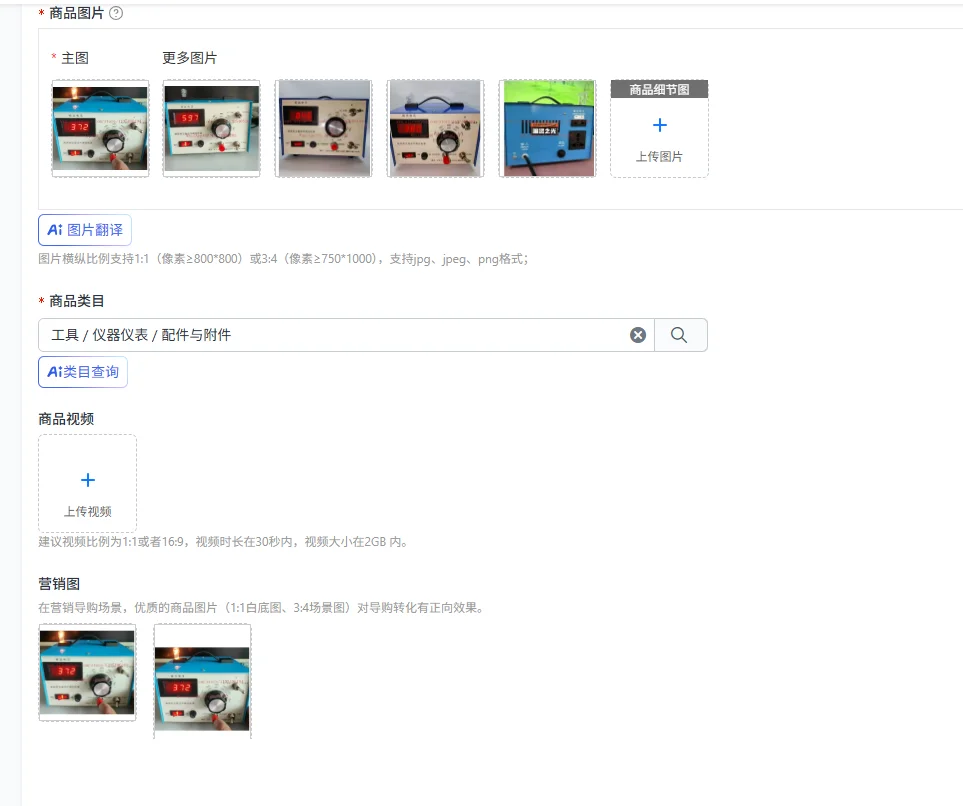Screen dimensions: 963x806
Task: Click the 商品细节图 header label
Action: [660, 89]
